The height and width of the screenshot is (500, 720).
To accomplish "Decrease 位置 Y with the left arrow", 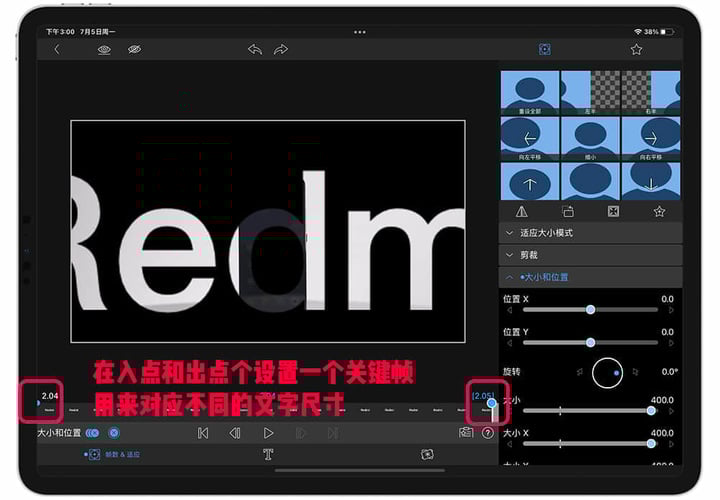I will pos(509,343).
